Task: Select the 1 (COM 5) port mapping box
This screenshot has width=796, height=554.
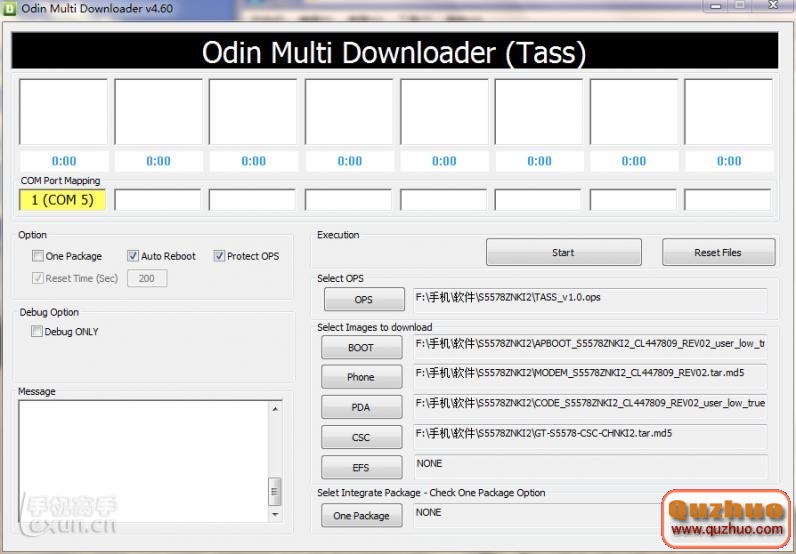Action: click(62, 200)
